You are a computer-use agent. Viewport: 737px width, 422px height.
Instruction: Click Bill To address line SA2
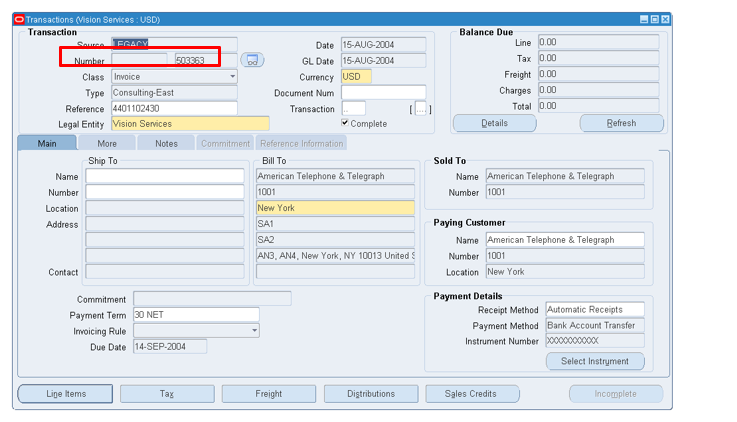click(x=335, y=240)
